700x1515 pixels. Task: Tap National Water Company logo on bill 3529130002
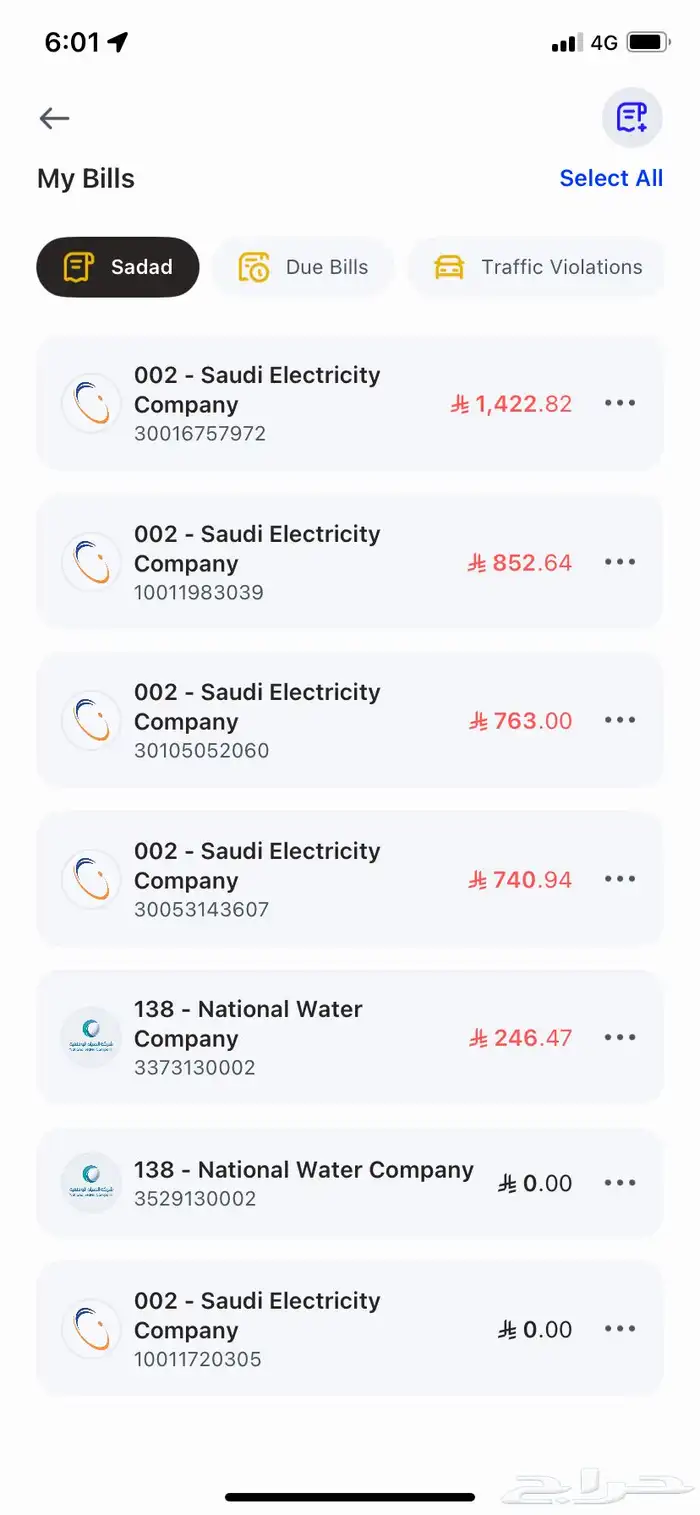pos(91,1183)
